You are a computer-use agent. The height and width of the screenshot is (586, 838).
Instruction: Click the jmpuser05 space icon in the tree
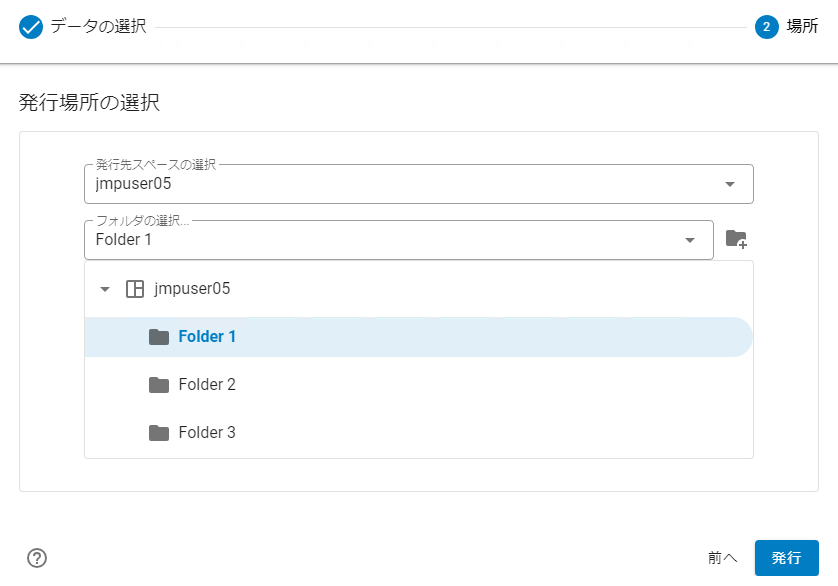132,288
